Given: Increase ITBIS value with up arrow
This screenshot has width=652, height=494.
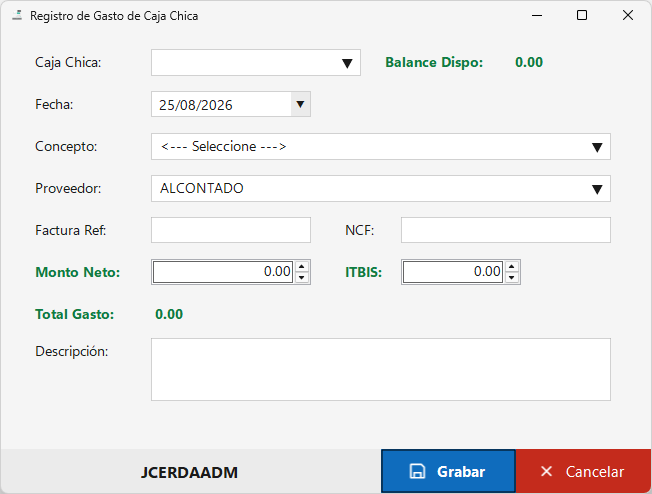Looking at the screenshot, I should tap(512, 267).
